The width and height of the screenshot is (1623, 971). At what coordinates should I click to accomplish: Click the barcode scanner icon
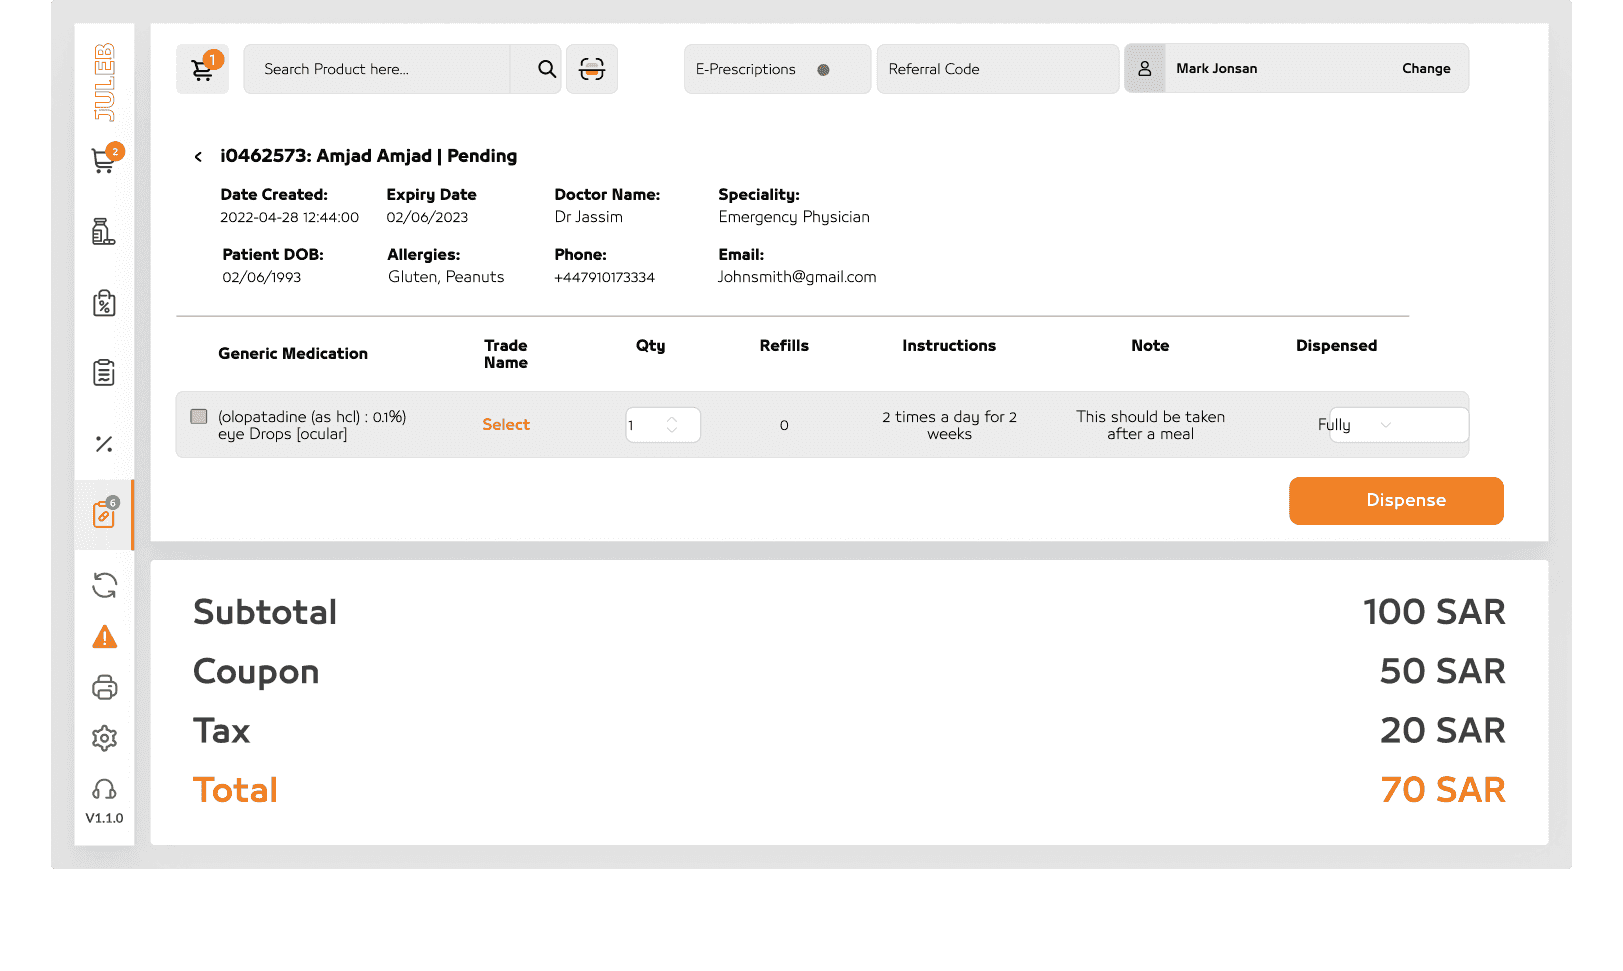pyautogui.click(x=592, y=69)
